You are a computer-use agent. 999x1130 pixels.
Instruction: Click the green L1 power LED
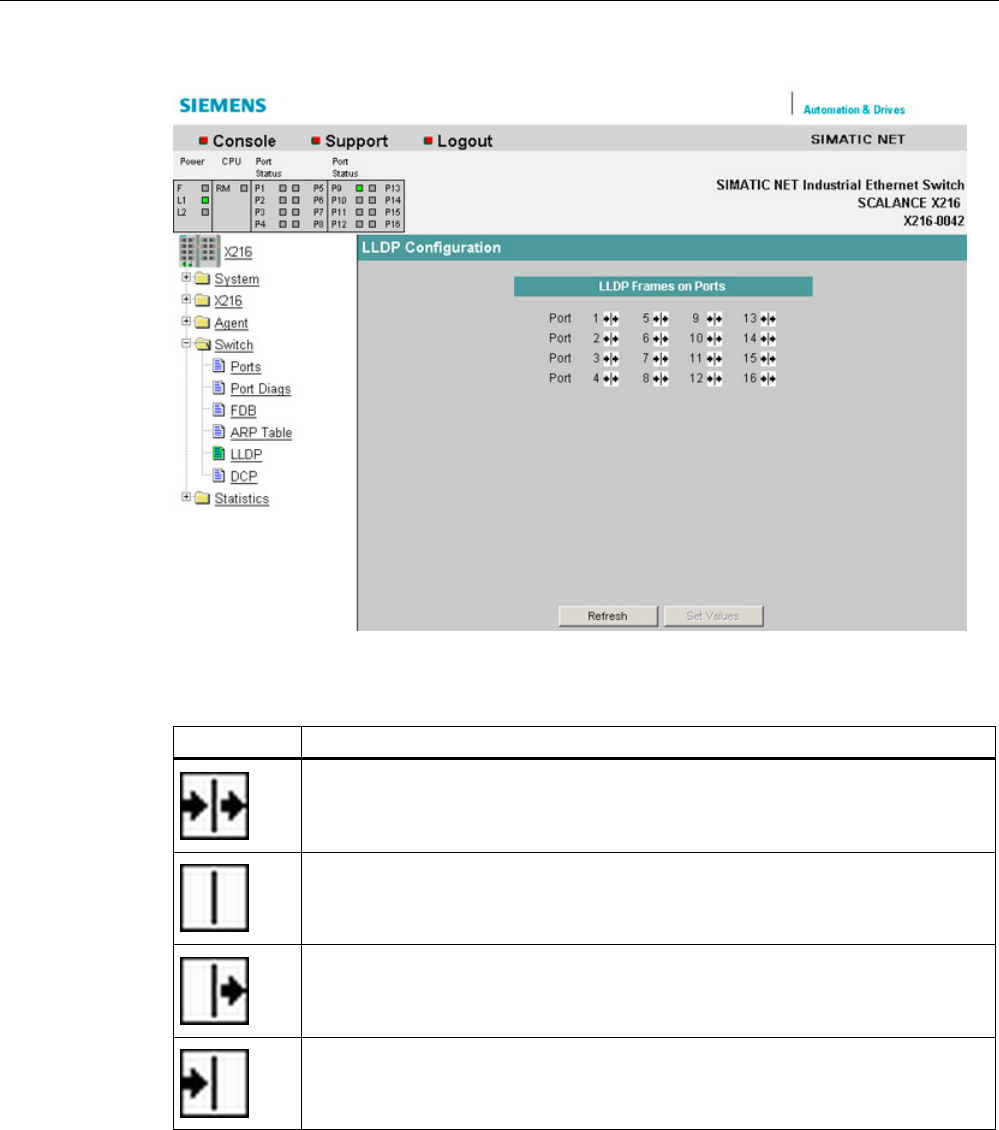point(205,200)
